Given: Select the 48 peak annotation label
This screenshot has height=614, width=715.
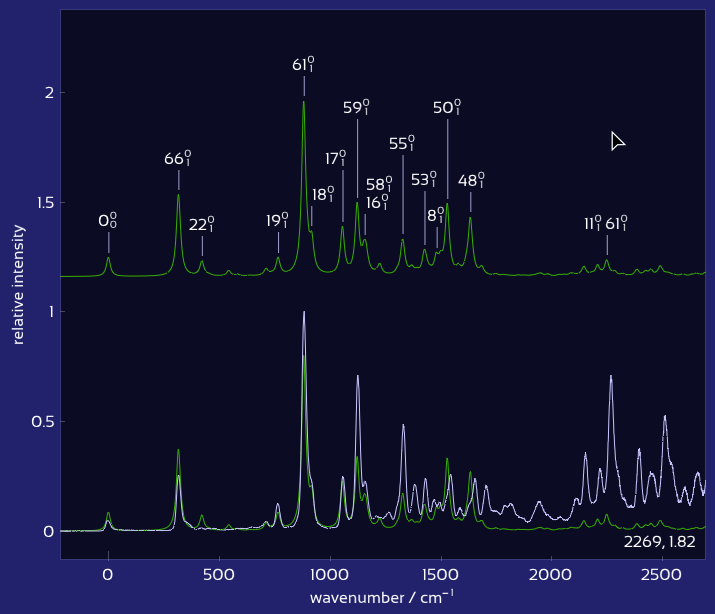Looking at the screenshot, I should tap(471, 181).
